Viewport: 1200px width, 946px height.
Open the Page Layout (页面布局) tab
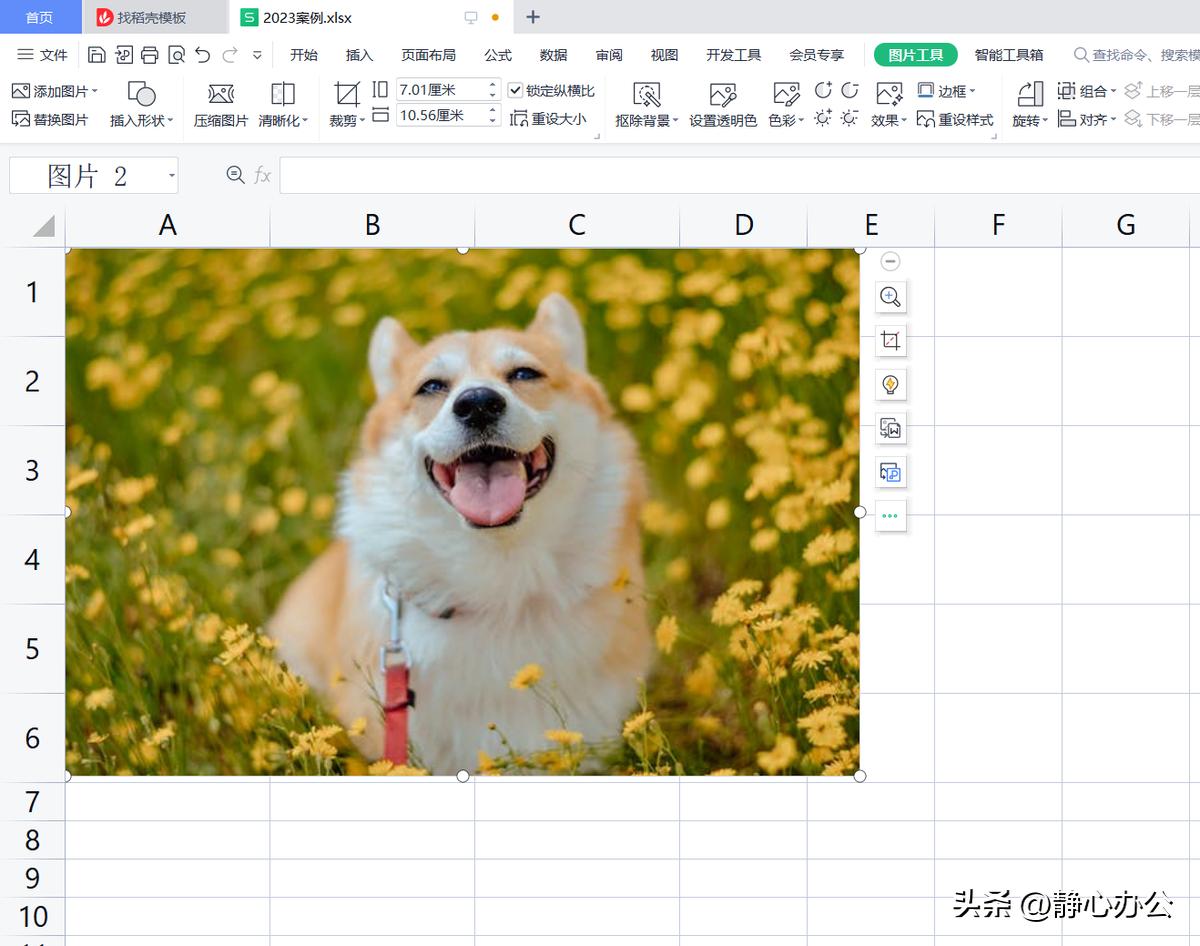(x=428, y=55)
